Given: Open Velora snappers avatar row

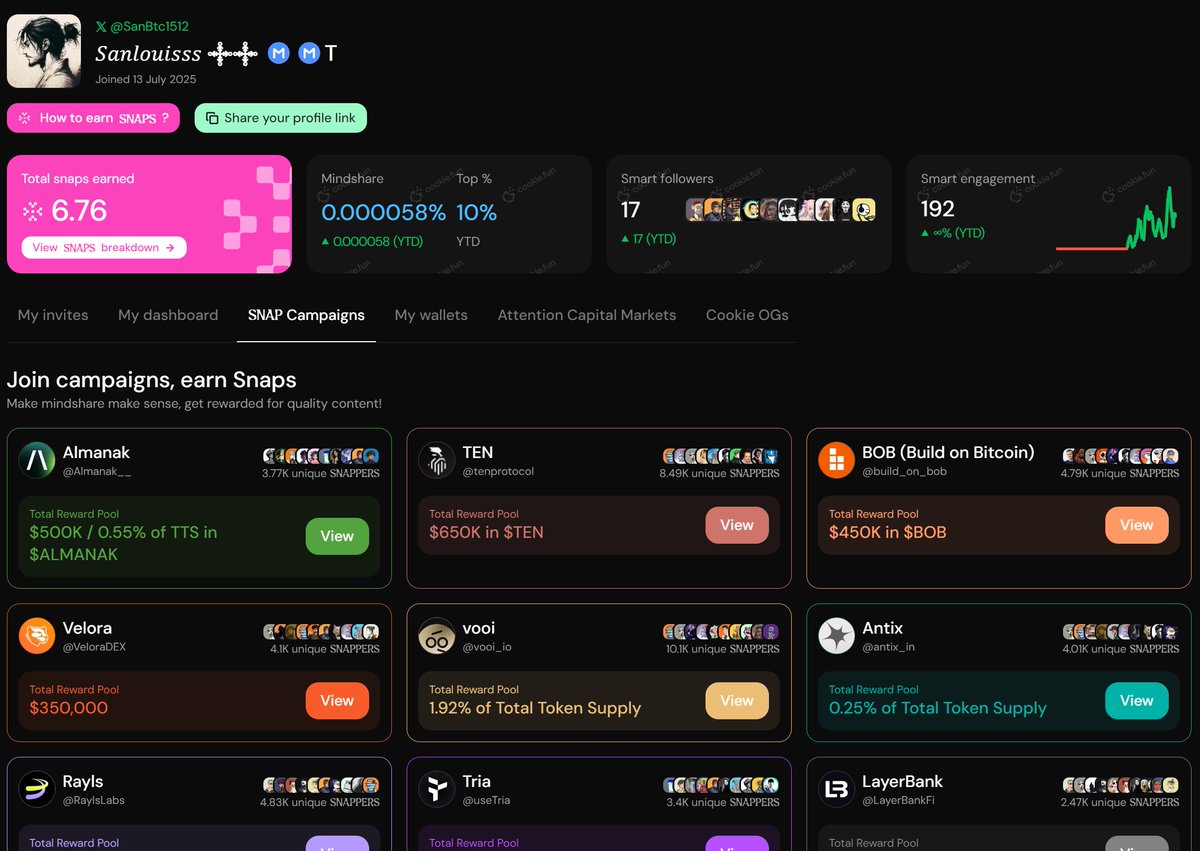Looking at the screenshot, I should 321,632.
